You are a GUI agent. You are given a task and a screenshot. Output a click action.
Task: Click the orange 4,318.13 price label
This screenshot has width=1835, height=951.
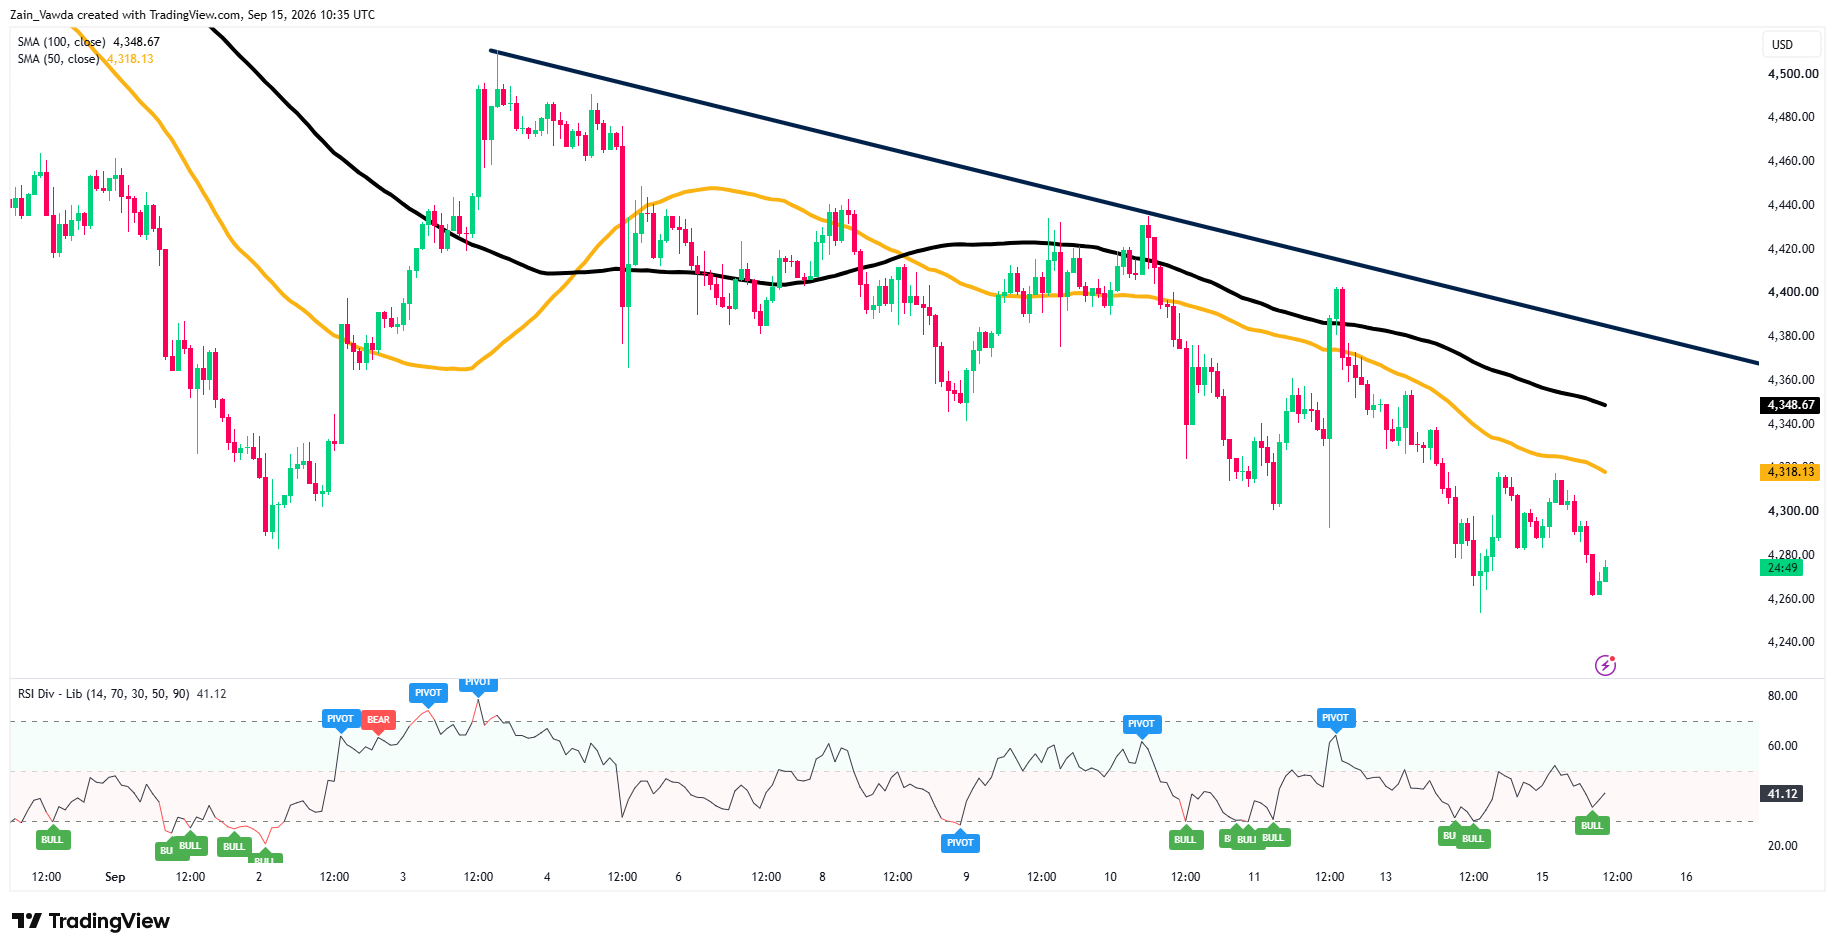click(1790, 471)
